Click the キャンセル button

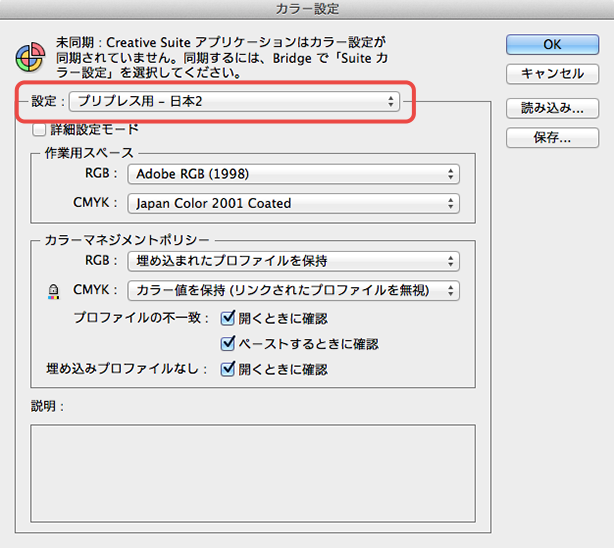pyautogui.click(x=552, y=74)
